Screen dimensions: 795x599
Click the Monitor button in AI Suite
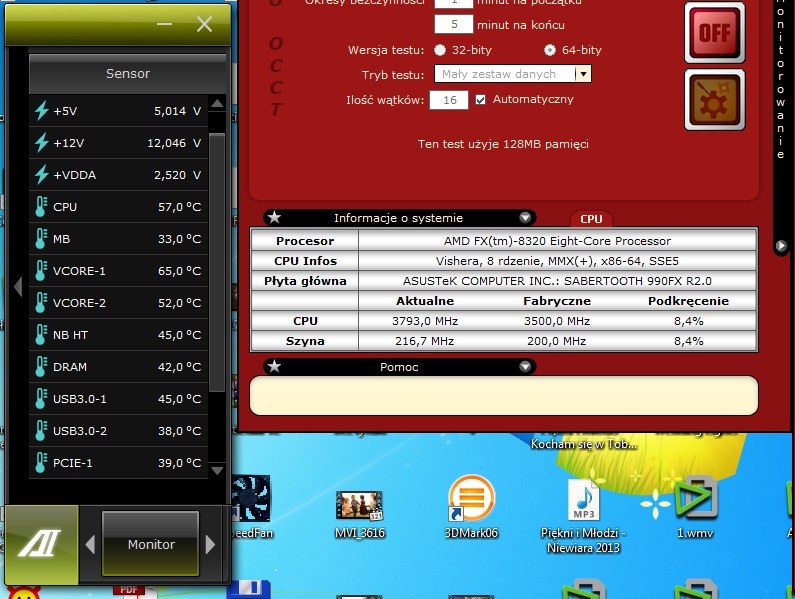(151, 544)
